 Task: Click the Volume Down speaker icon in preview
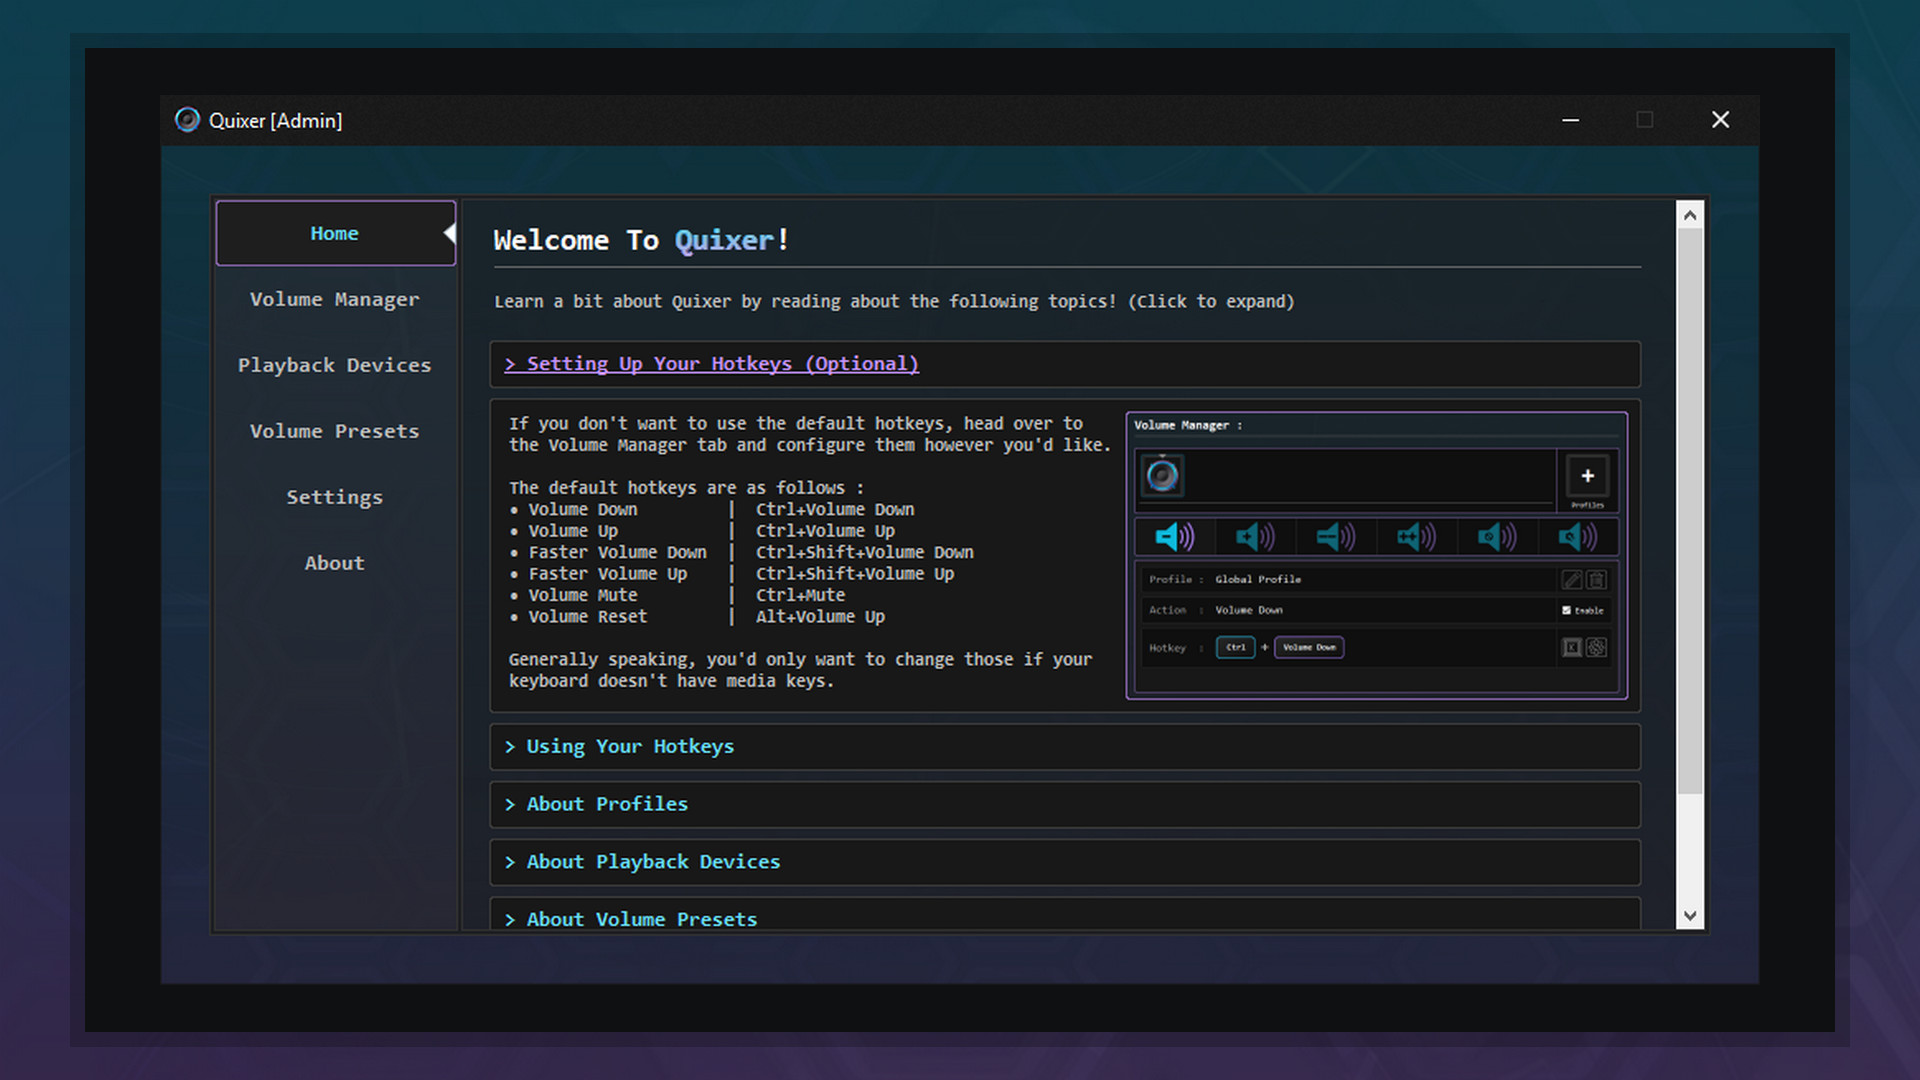coord(1173,537)
